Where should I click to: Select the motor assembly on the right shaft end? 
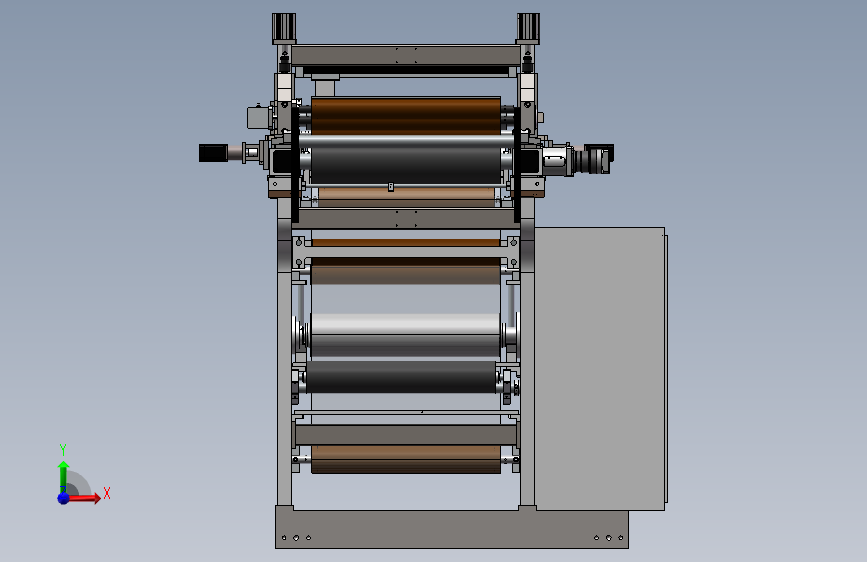click(578, 159)
